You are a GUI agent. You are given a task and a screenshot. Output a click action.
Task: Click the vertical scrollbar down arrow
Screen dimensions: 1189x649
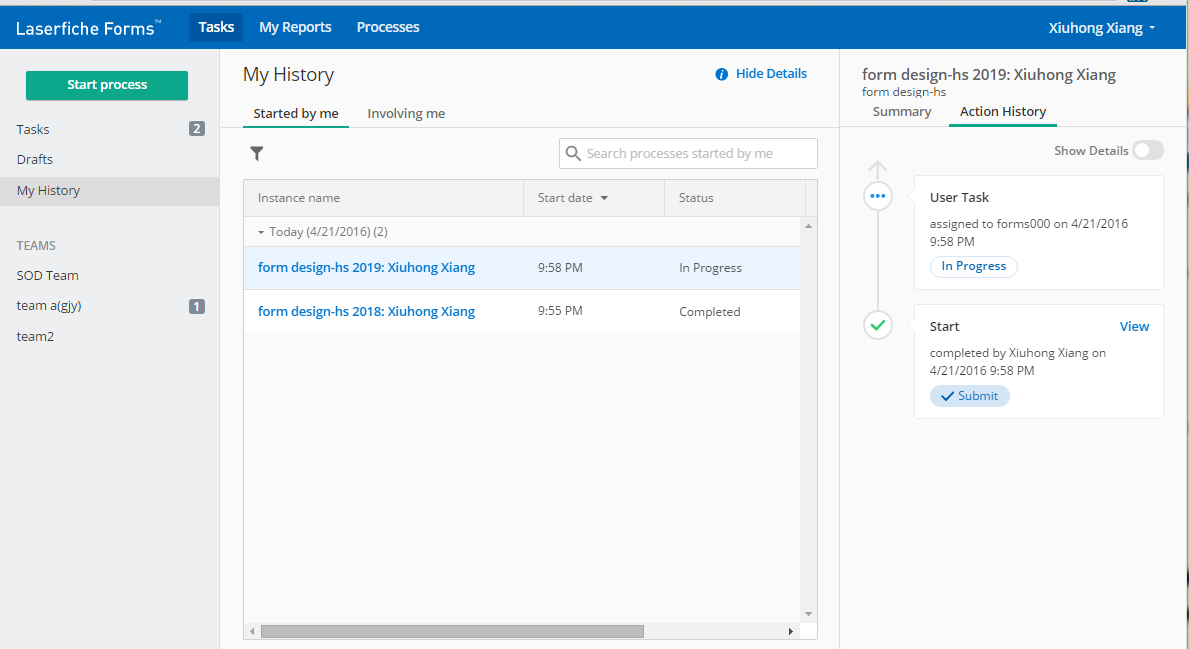point(808,614)
